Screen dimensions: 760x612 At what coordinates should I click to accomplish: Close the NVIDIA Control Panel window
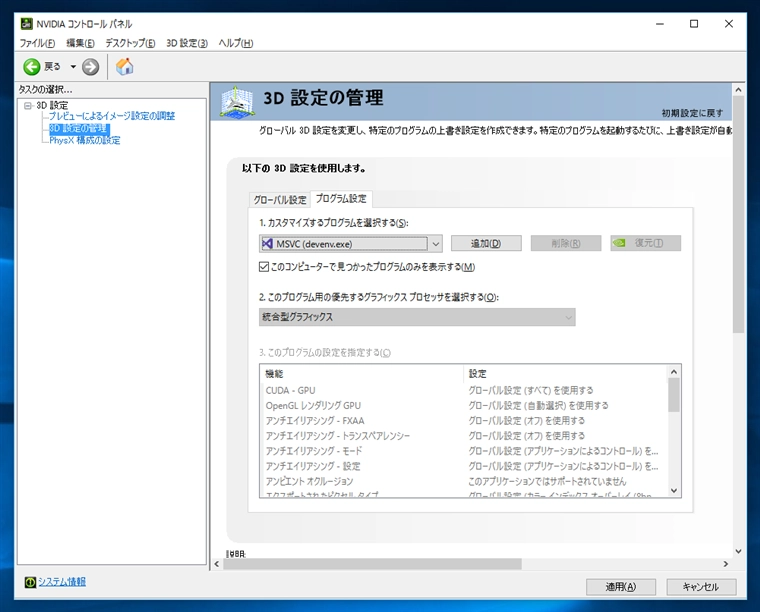coord(728,24)
